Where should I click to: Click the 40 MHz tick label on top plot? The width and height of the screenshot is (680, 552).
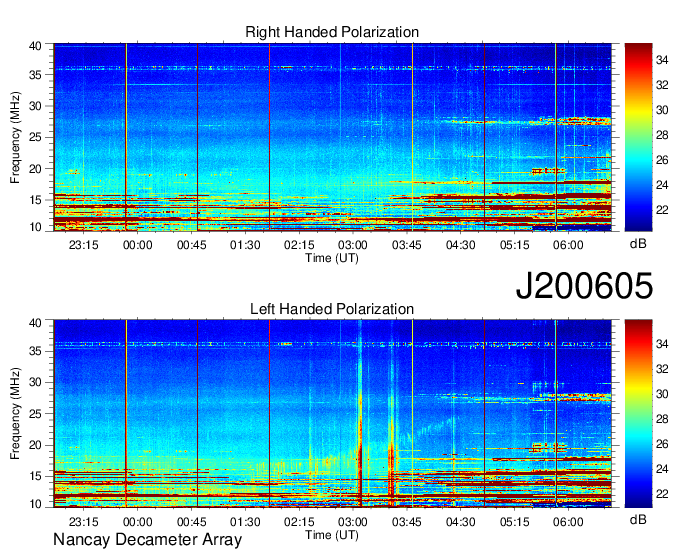point(35,46)
